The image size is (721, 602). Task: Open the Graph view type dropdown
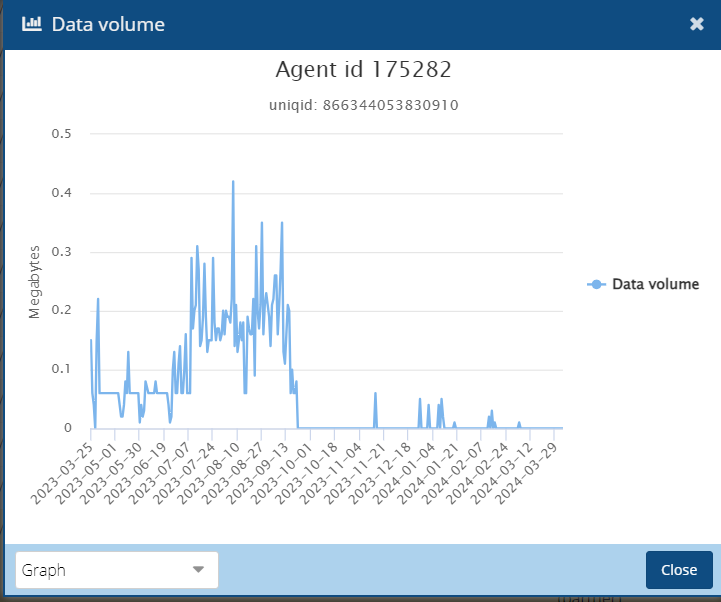(117, 570)
